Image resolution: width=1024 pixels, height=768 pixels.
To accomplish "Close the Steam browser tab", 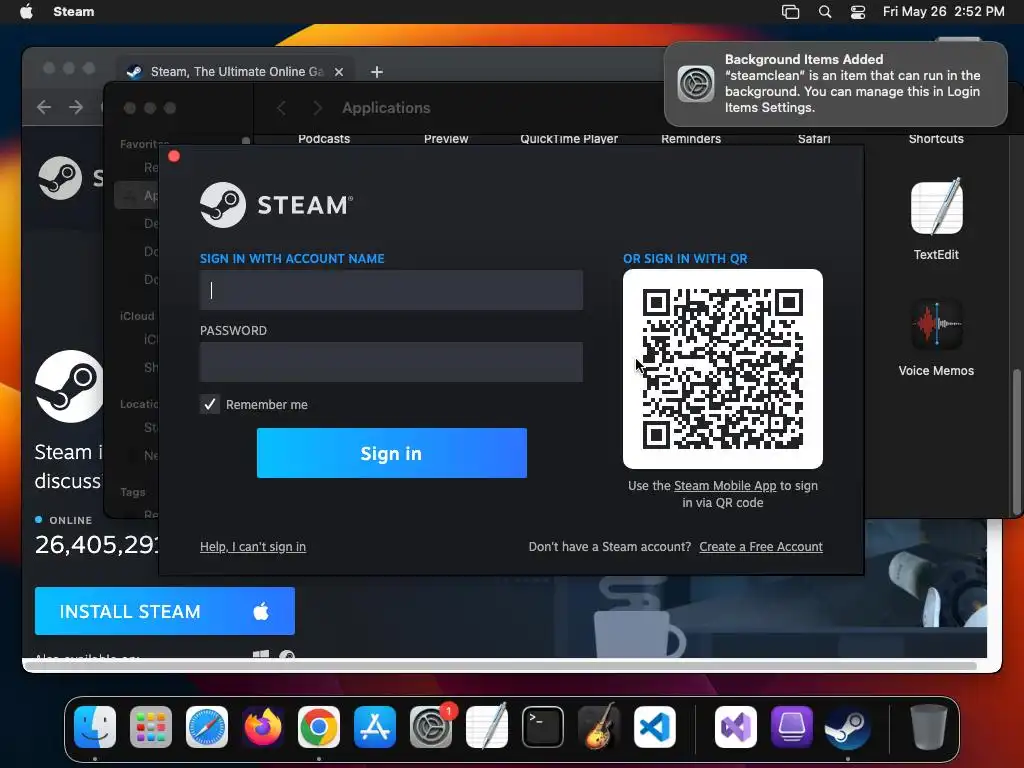I will pos(339,72).
